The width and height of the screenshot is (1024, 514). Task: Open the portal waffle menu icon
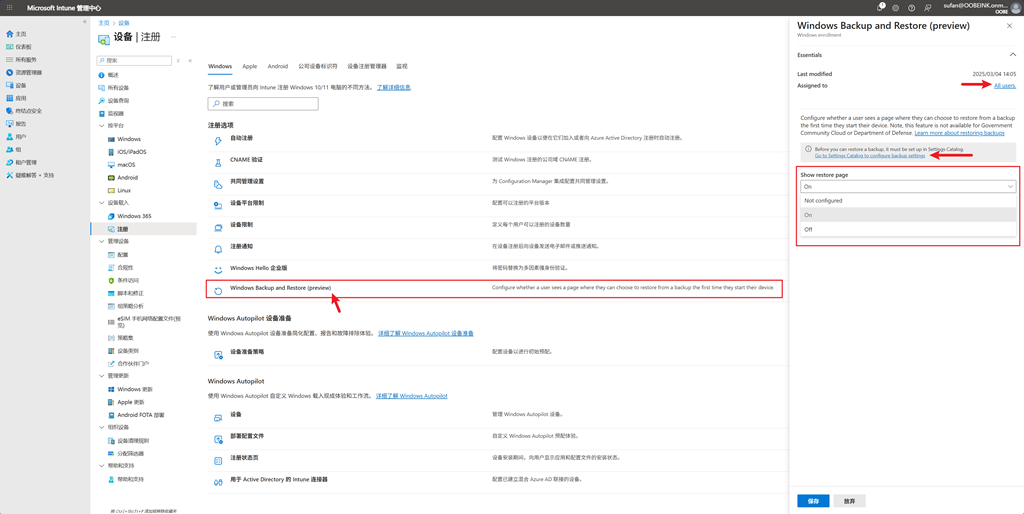pyautogui.click(x=9, y=7)
